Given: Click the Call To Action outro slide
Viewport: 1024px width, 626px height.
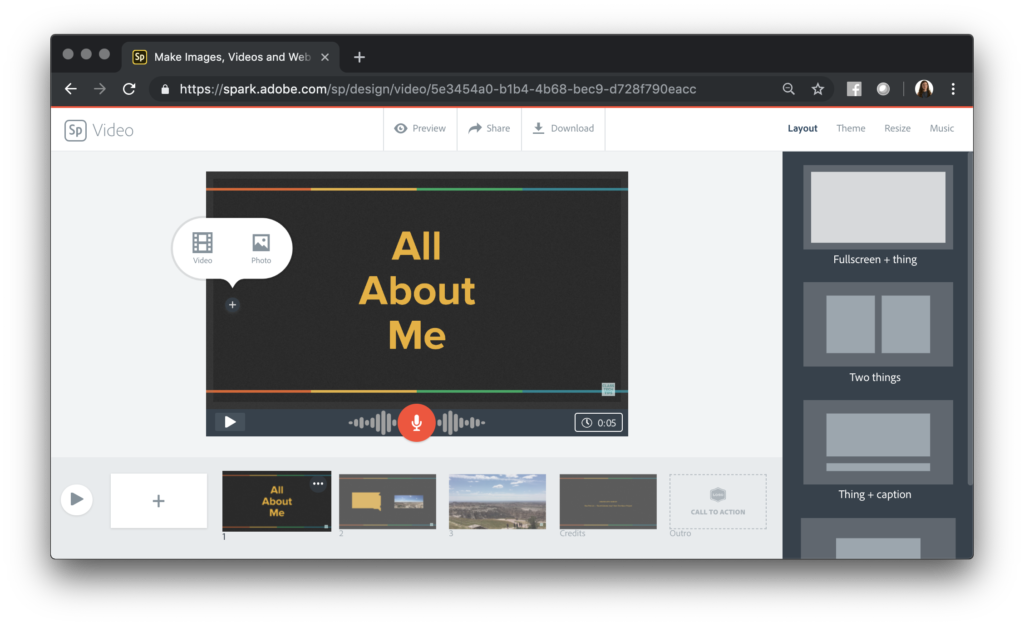Looking at the screenshot, I should click(x=717, y=501).
